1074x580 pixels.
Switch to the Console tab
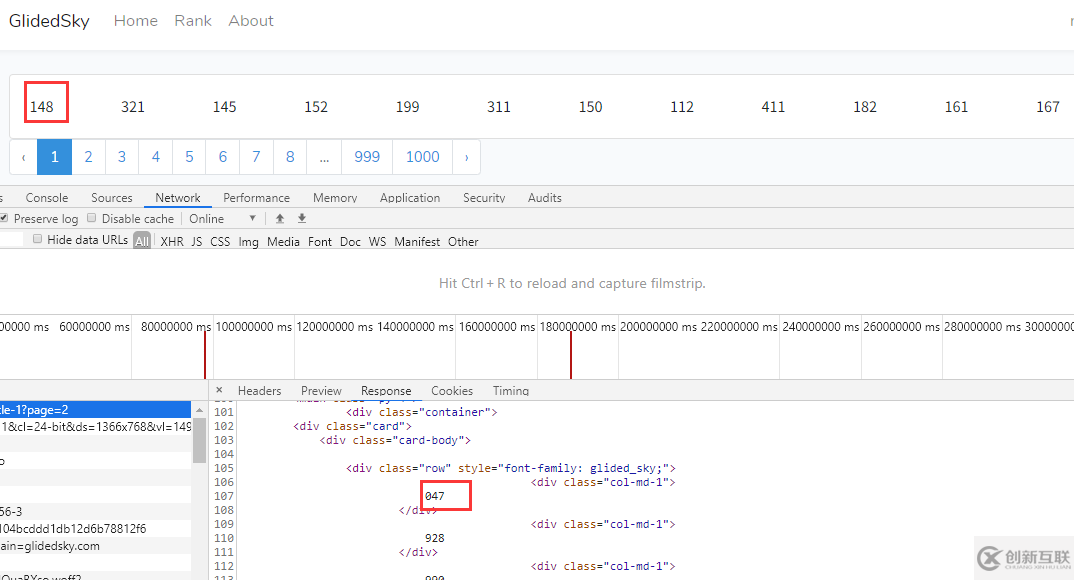point(47,197)
